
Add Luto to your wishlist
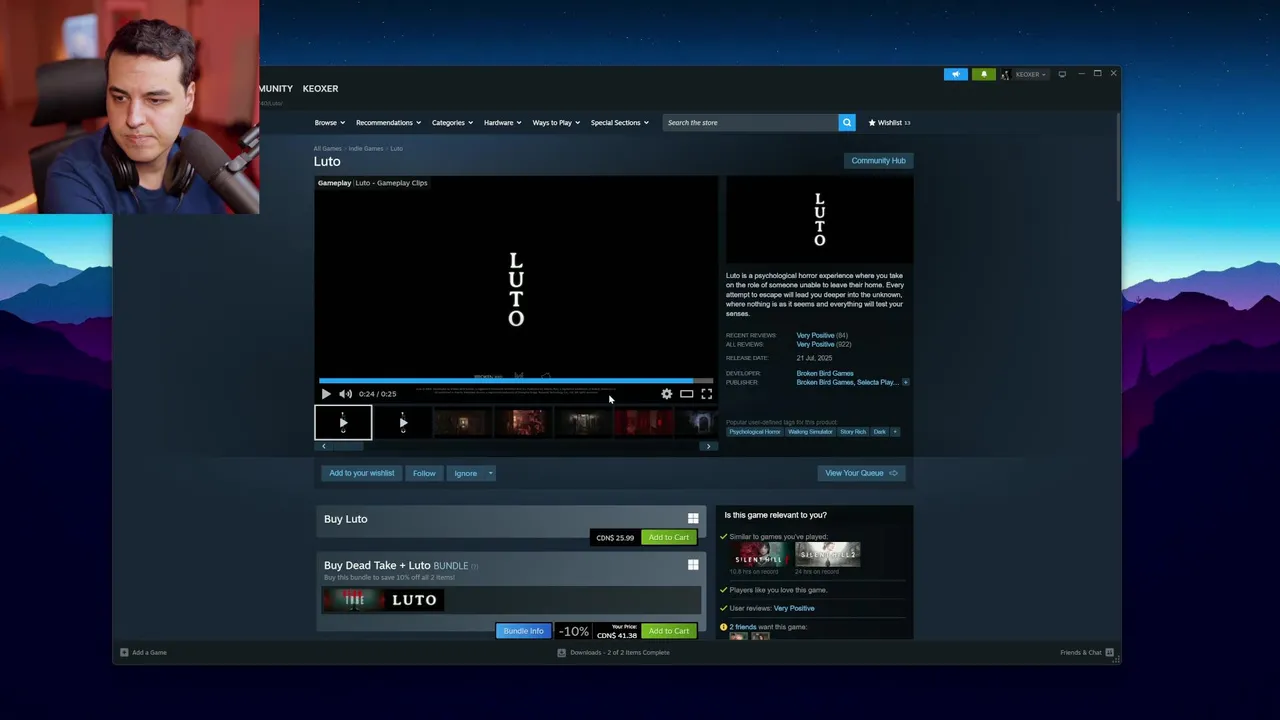pos(362,473)
